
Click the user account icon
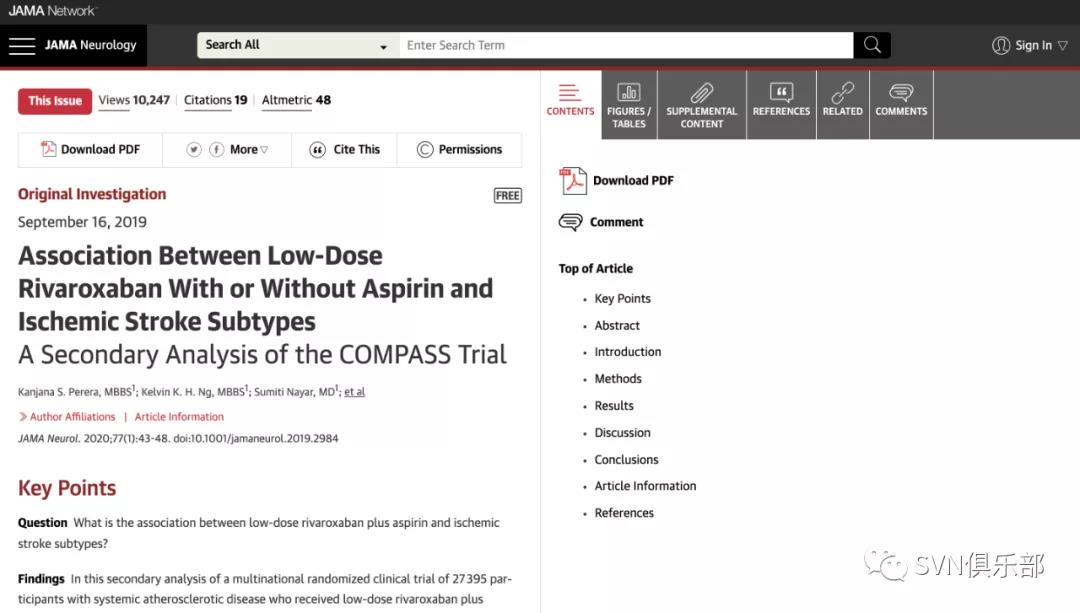coord(1001,45)
